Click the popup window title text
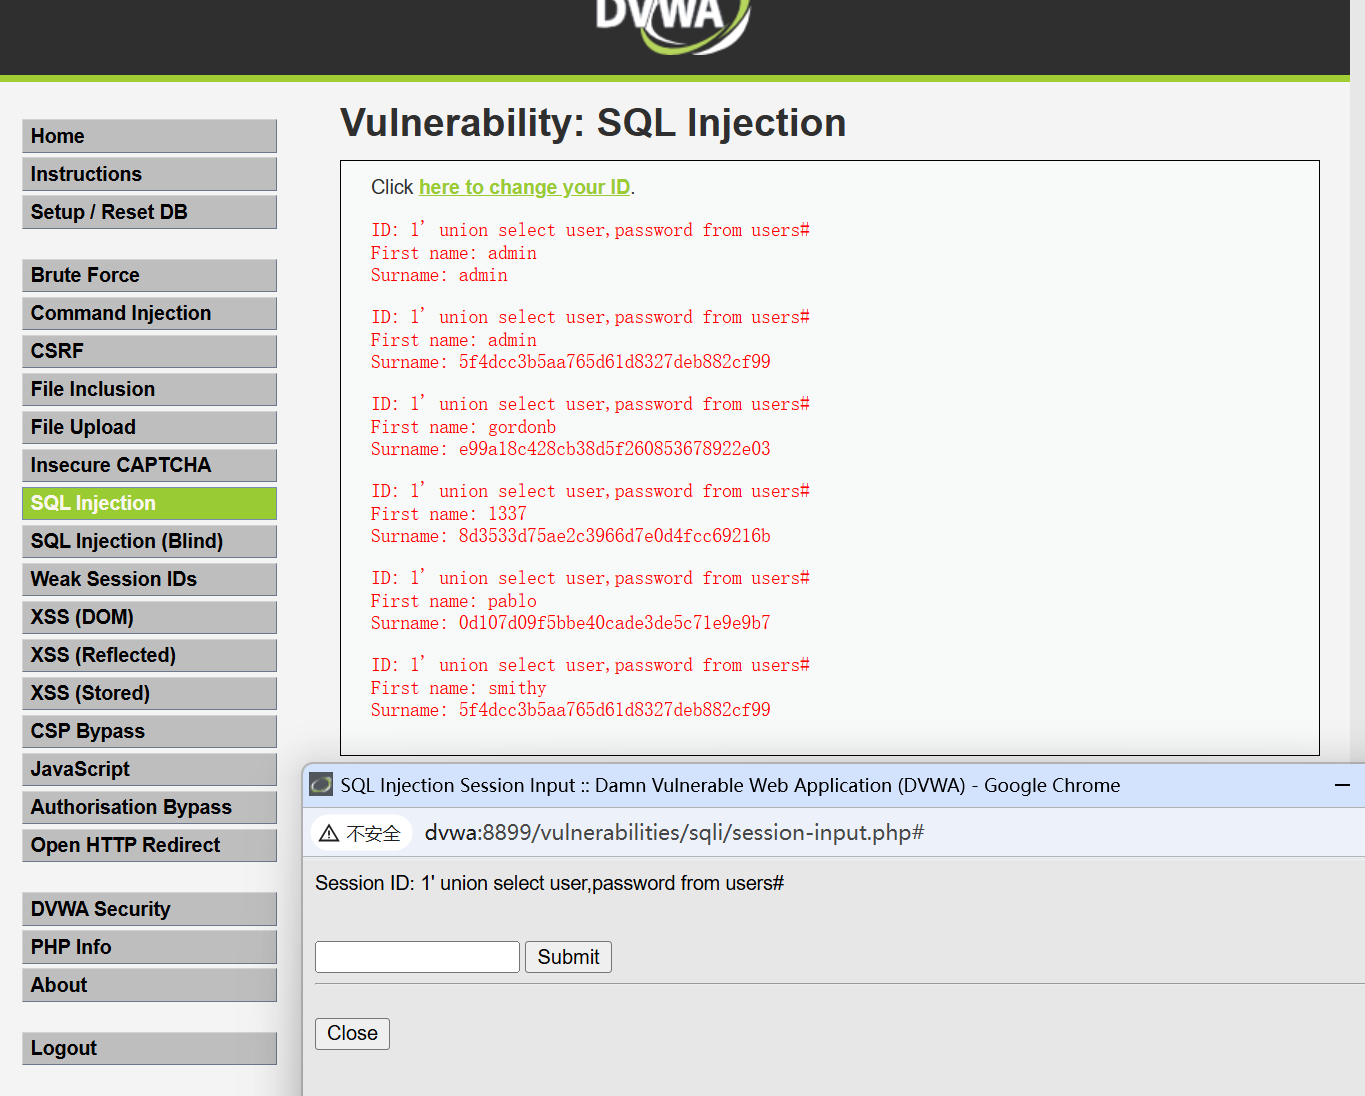The height and width of the screenshot is (1096, 1365). [730, 785]
